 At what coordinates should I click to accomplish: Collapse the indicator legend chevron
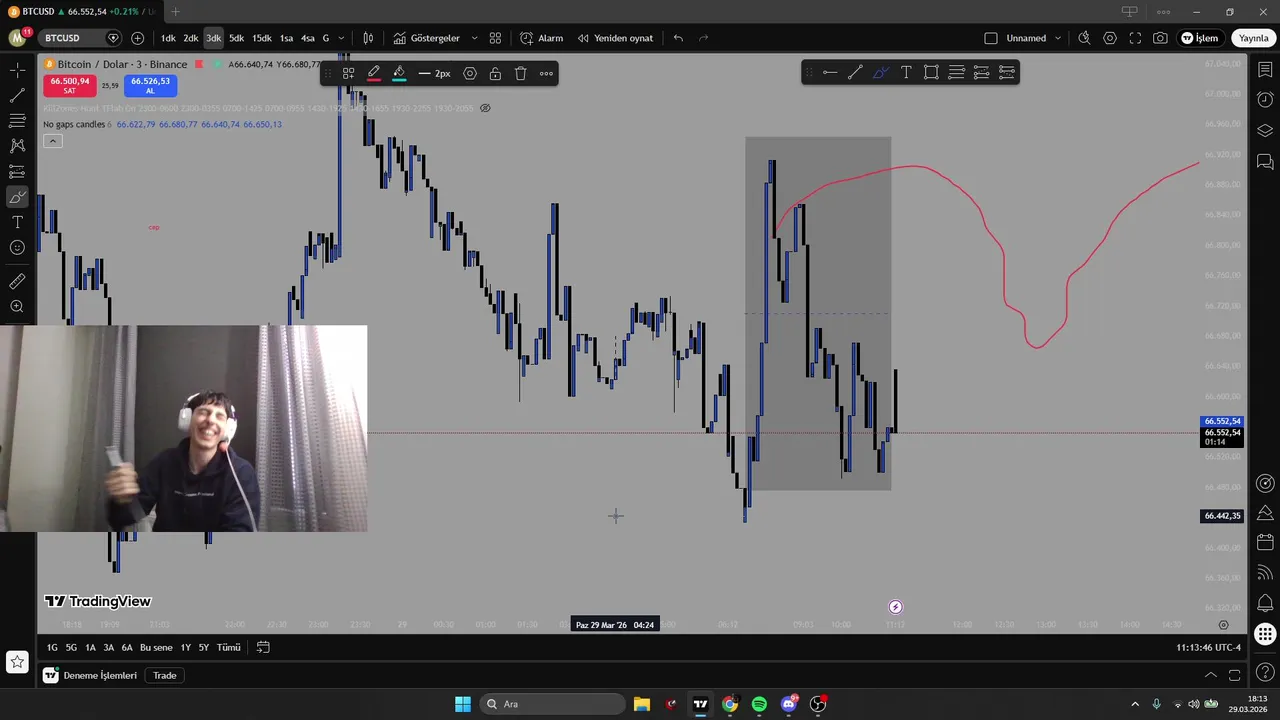pos(53,141)
